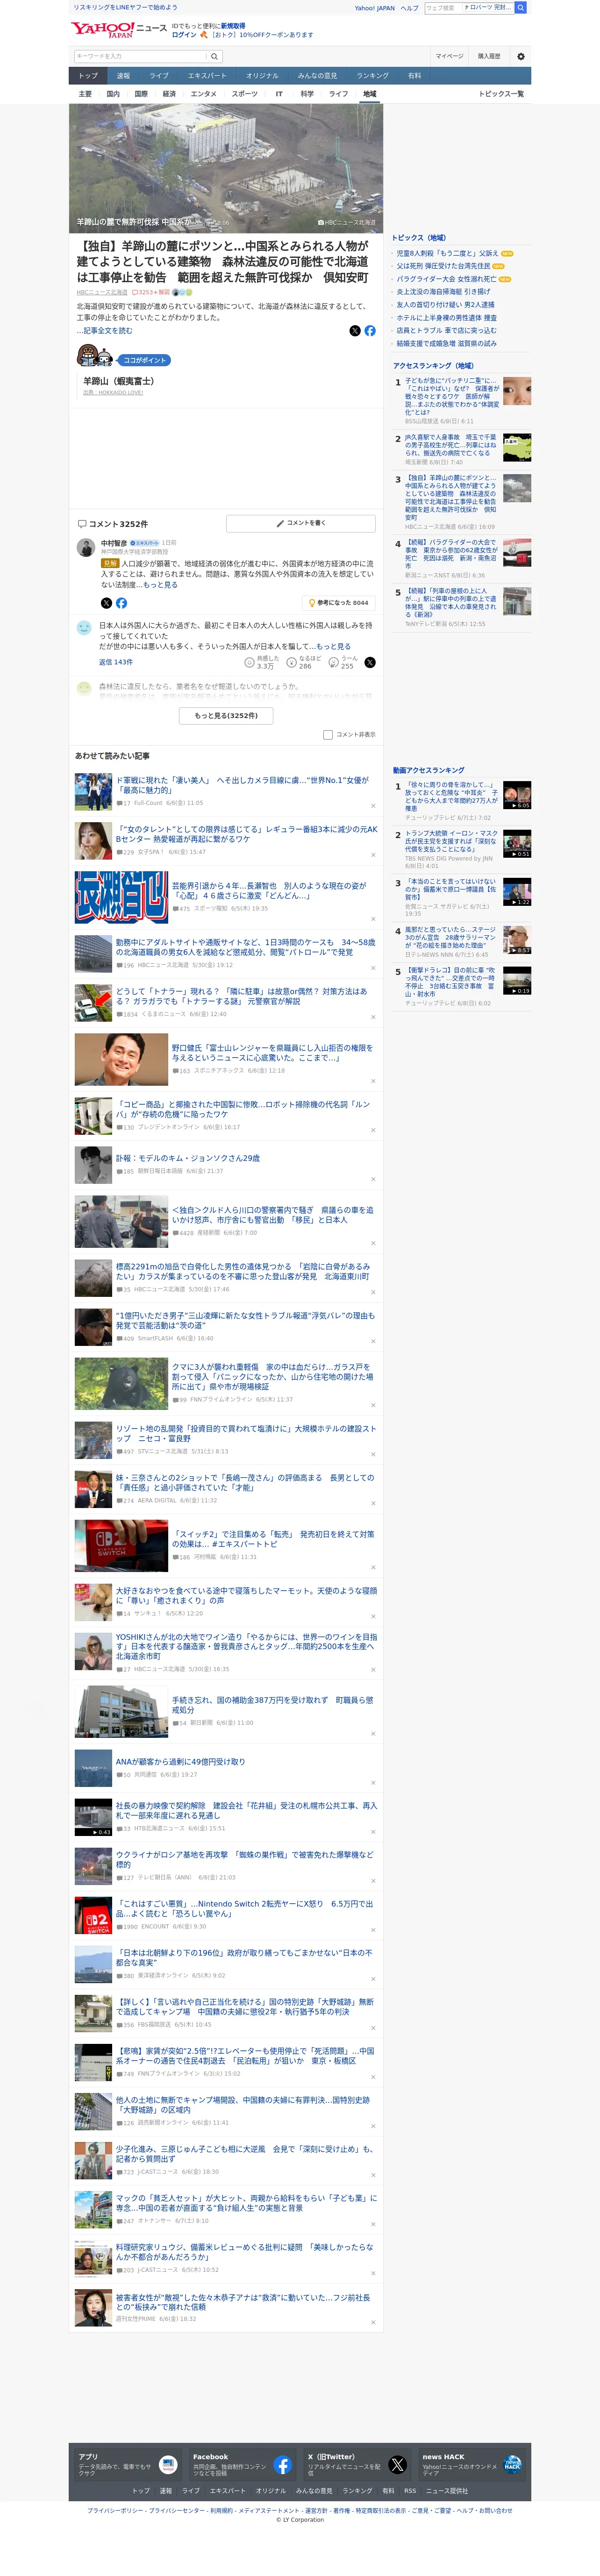The width and height of the screenshot is (600, 2576).
Task: Select the 地域 category tab
Action: click(x=370, y=94)
